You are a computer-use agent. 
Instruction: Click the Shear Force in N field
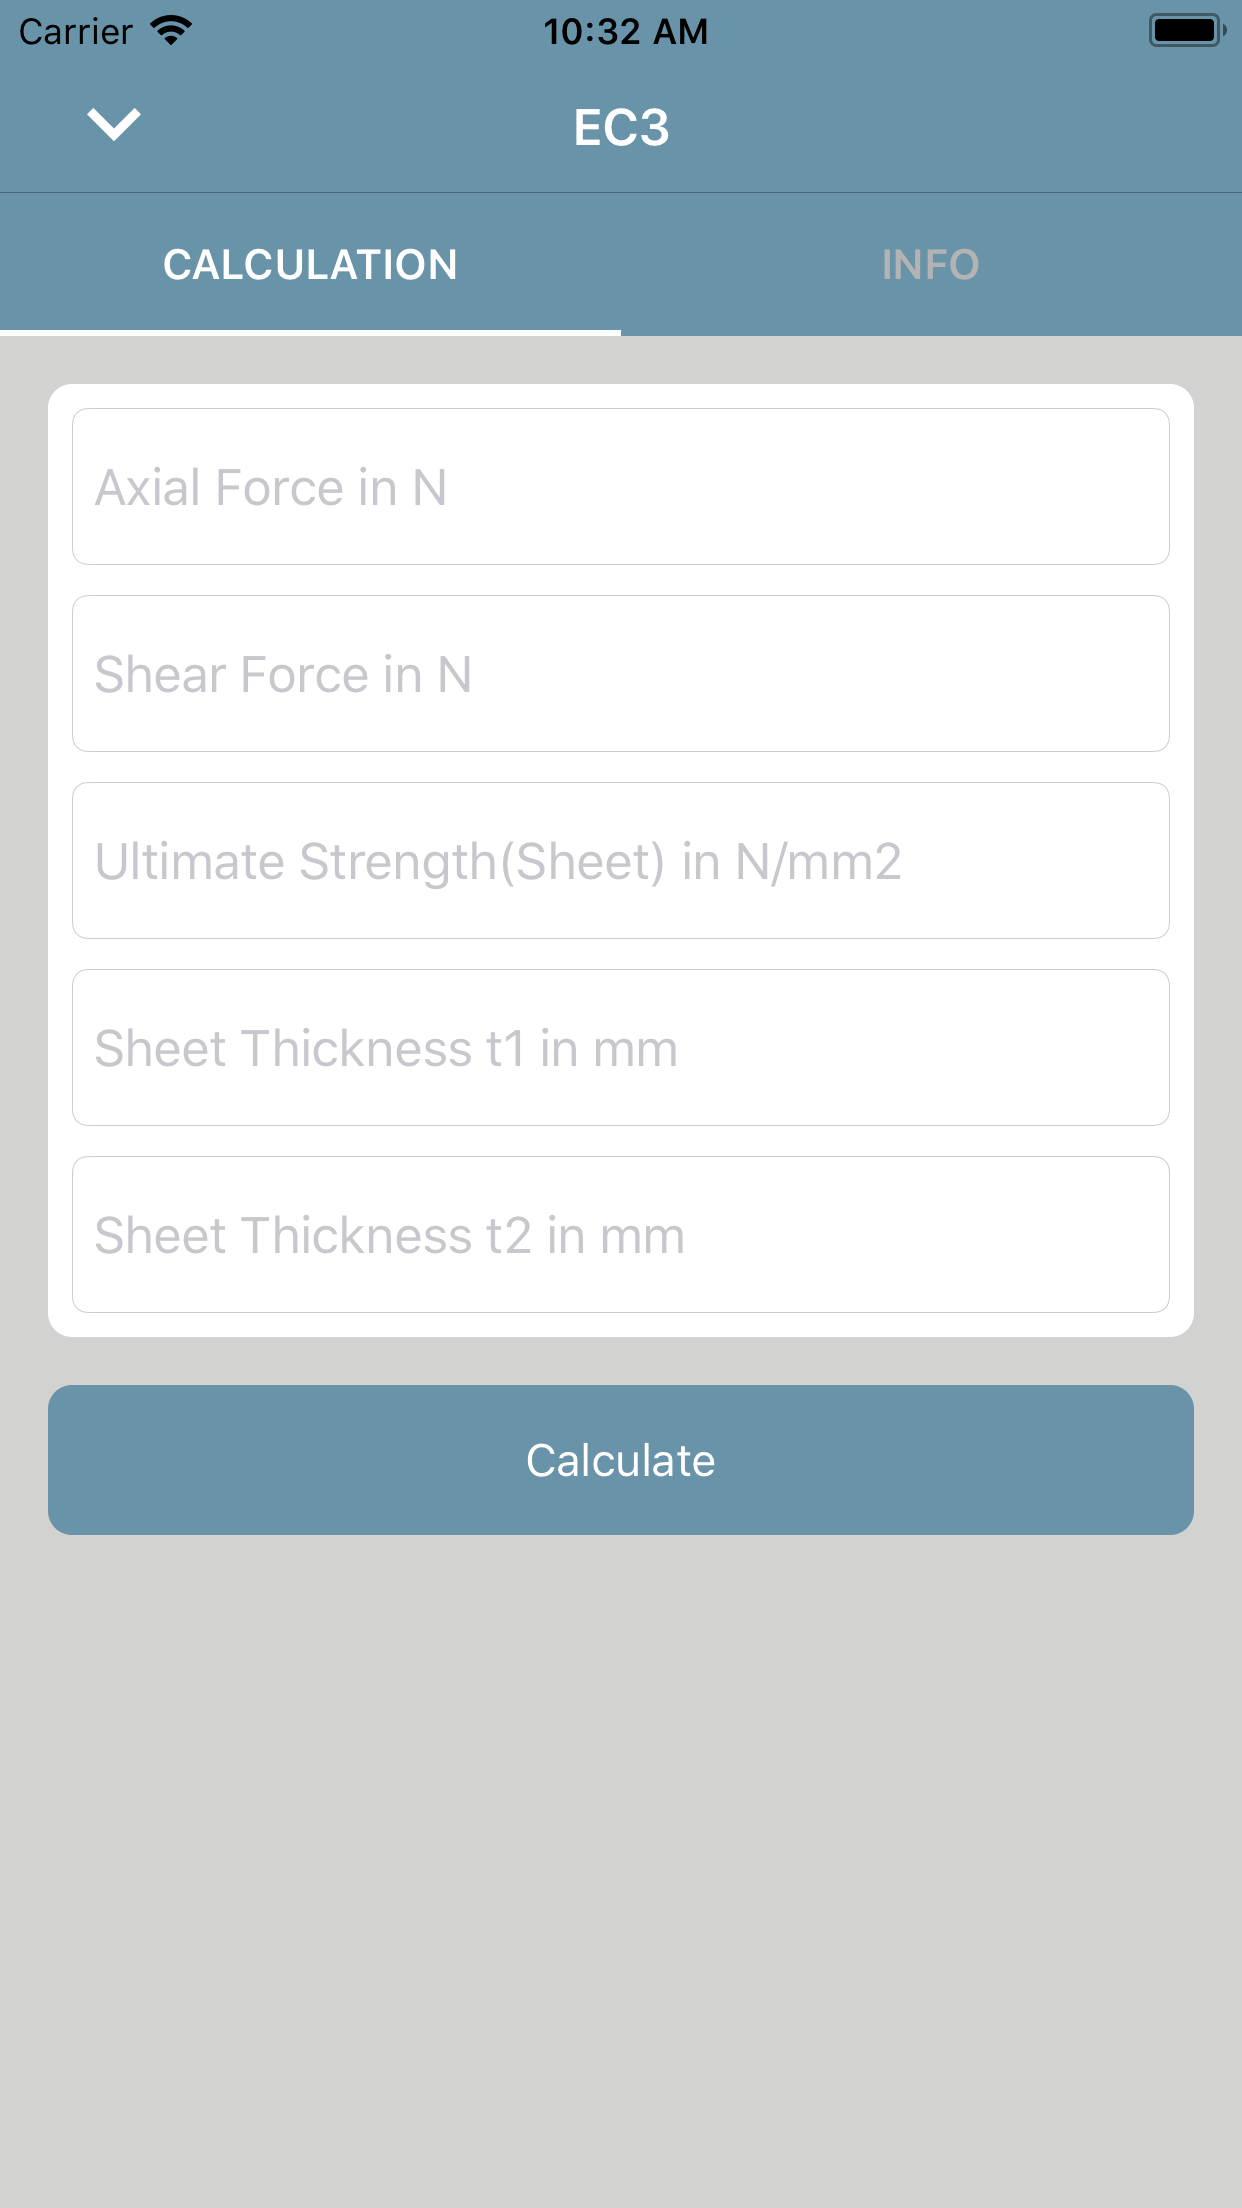pyautogui.click(x=620, y=674)
